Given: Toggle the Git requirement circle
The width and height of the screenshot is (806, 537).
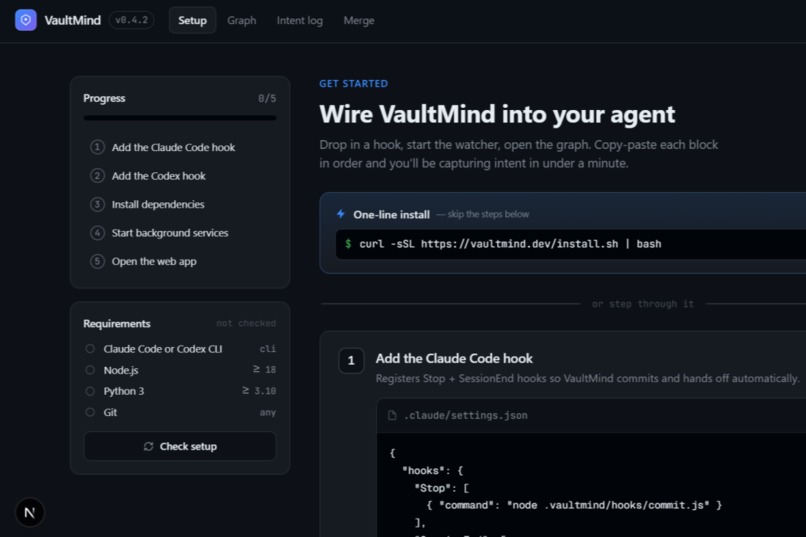Looking at the screenshot, I should [x=90, y=412].
